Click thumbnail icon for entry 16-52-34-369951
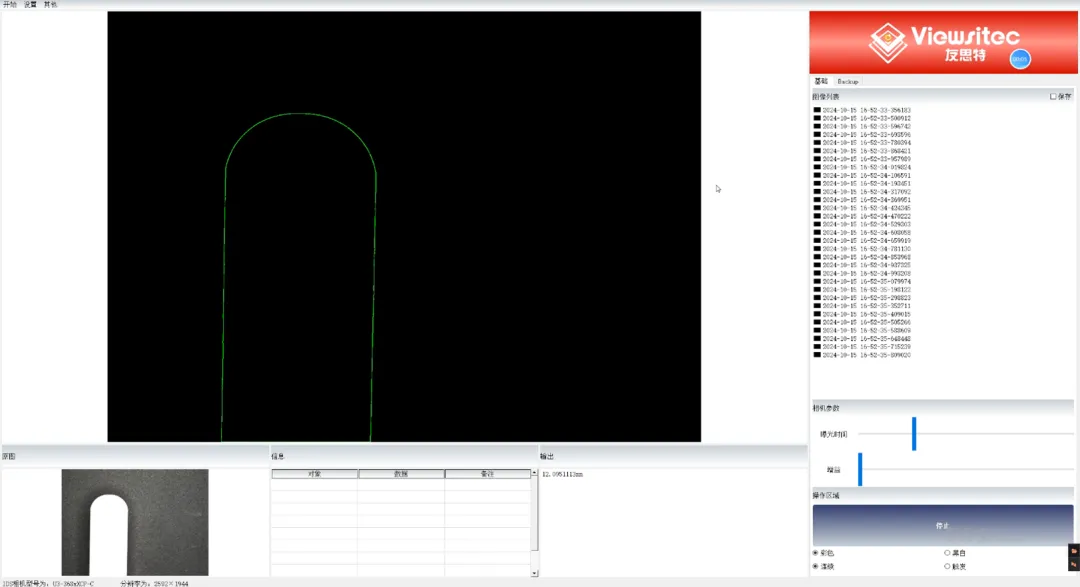The height and width of the screenshot is (587, 1080). pyautogui.click(x=817, y=200)
